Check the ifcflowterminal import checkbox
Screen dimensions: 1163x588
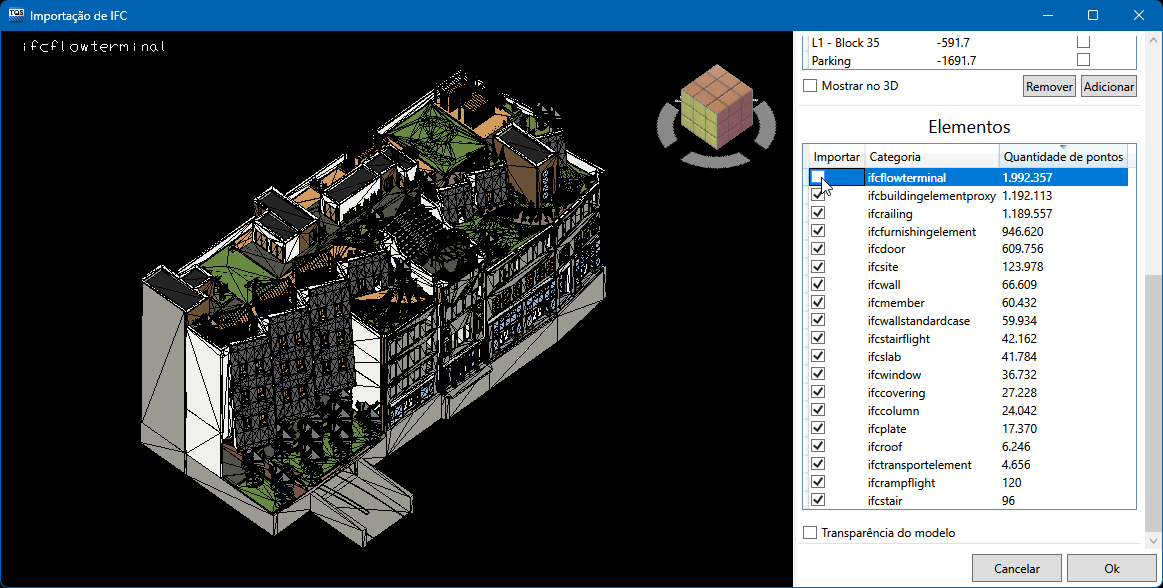pos(818,178)
